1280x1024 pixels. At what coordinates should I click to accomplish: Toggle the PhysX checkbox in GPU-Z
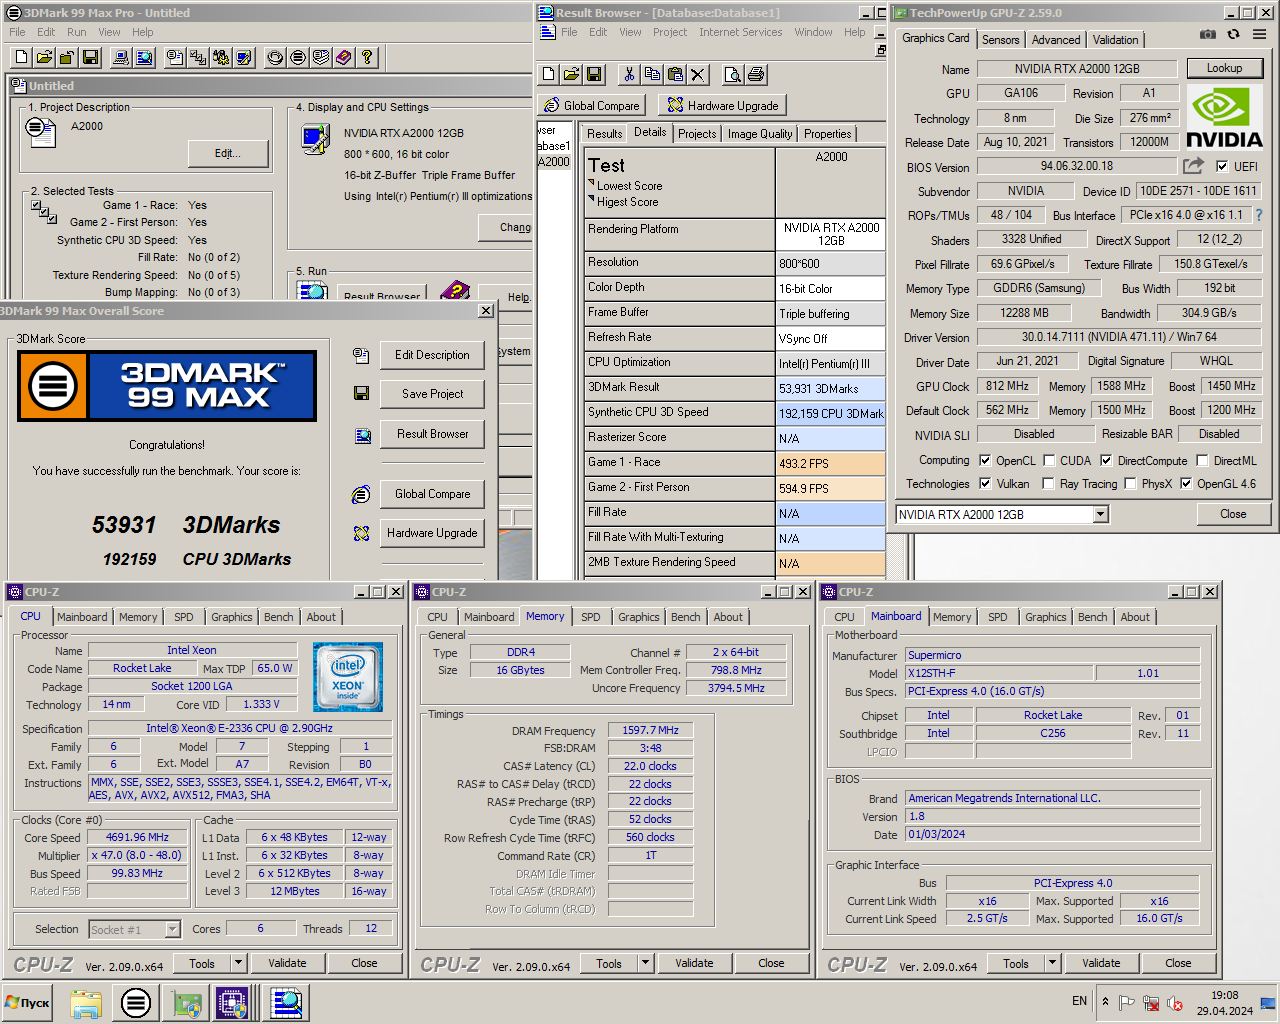pos(1130,484)
